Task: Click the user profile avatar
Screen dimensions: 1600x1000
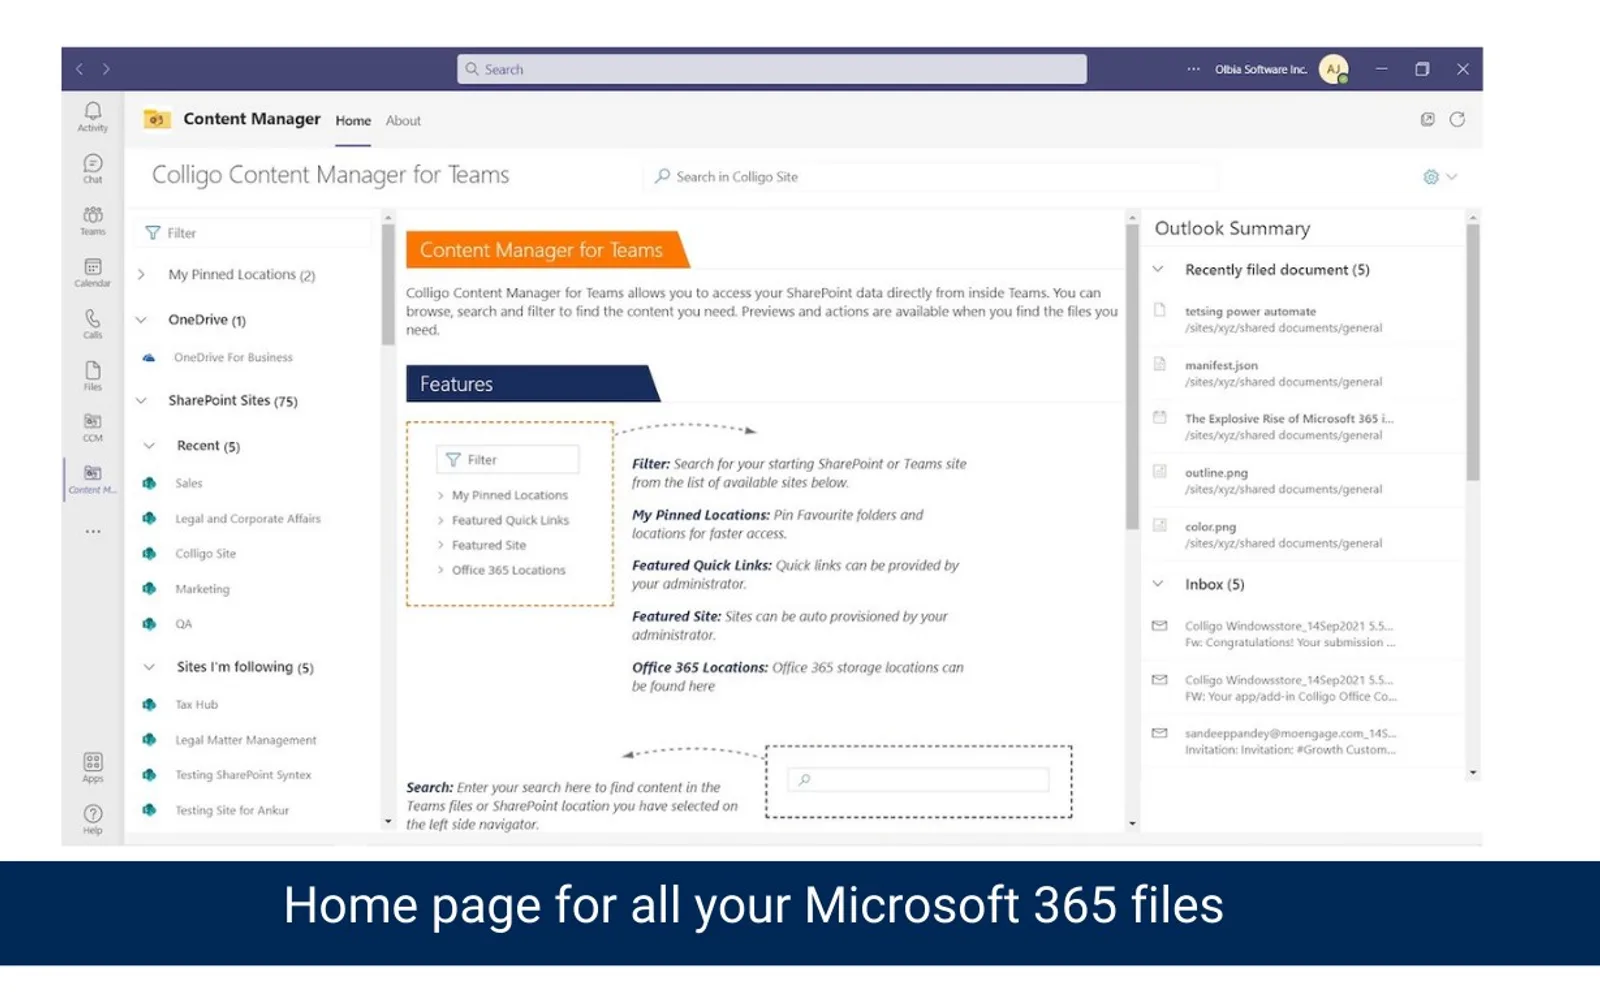Action: (1333, 69)
